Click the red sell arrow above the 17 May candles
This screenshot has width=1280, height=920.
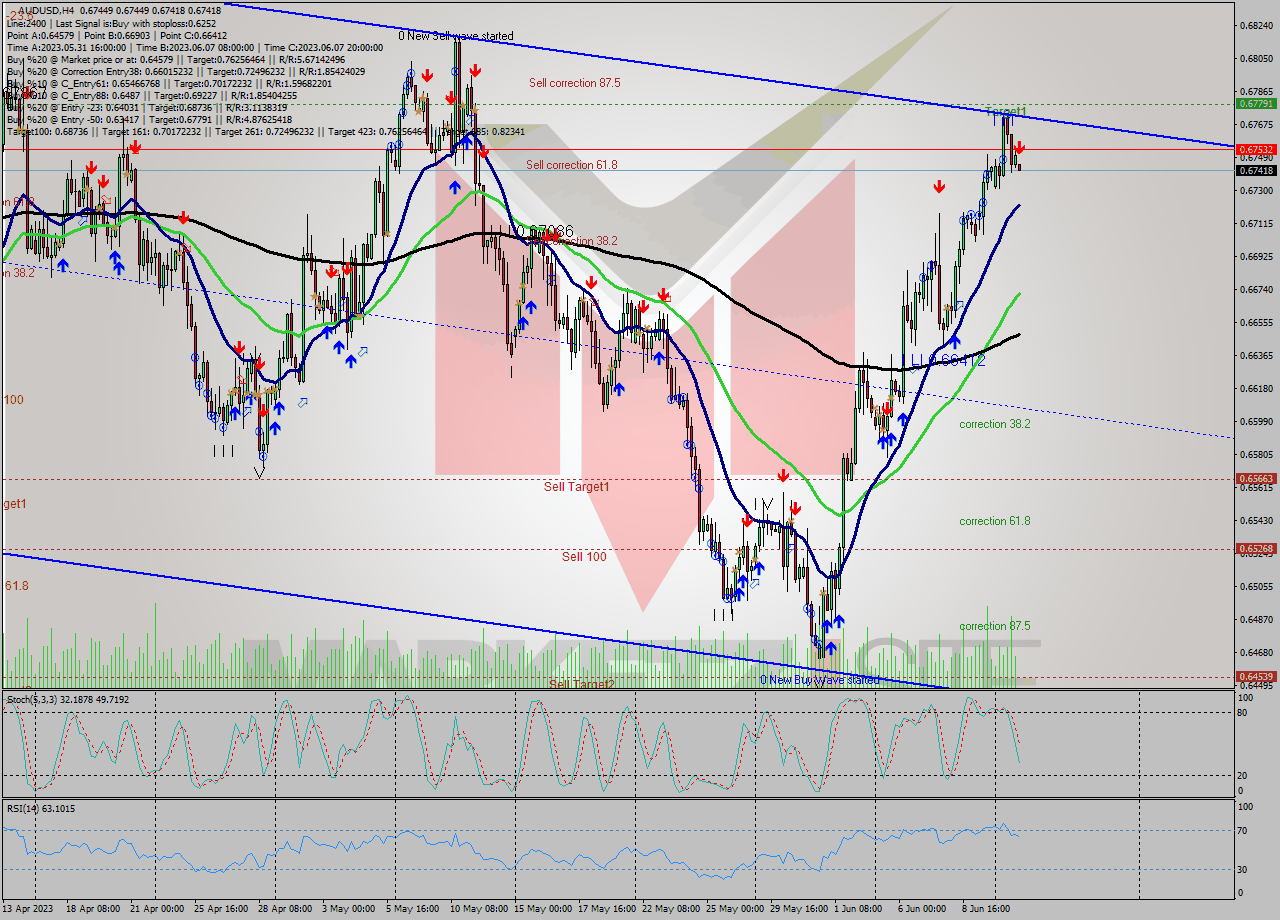click(593, 283)
